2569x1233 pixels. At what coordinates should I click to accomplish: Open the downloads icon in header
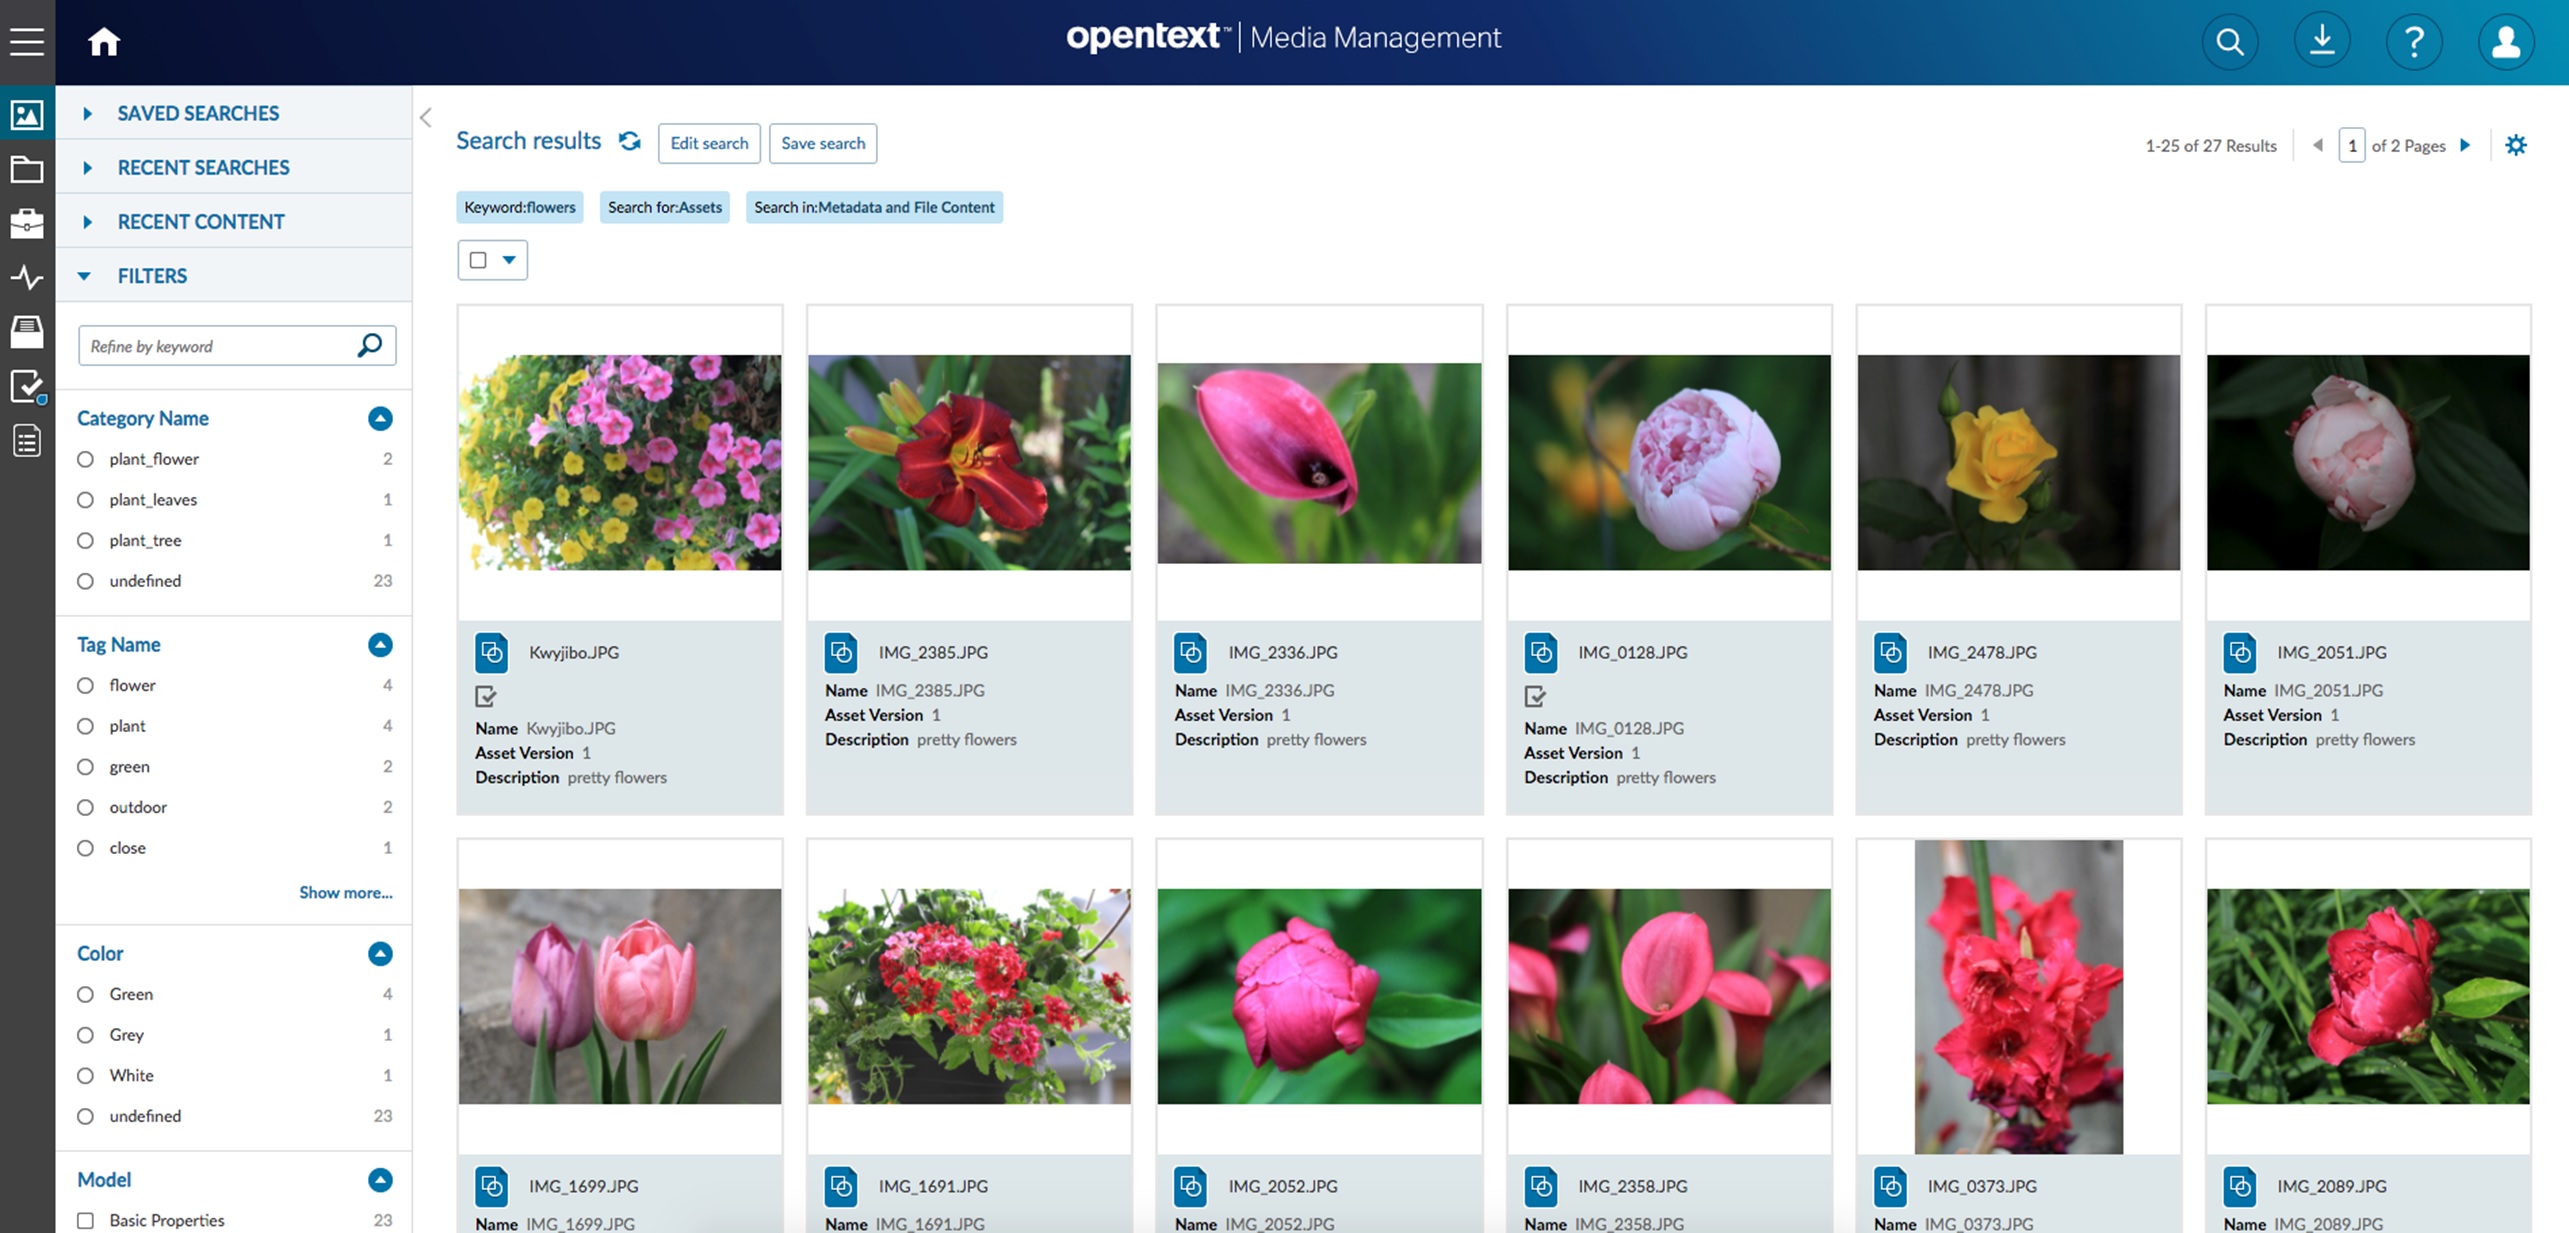pyautogui.click(x=2322, y=42)
